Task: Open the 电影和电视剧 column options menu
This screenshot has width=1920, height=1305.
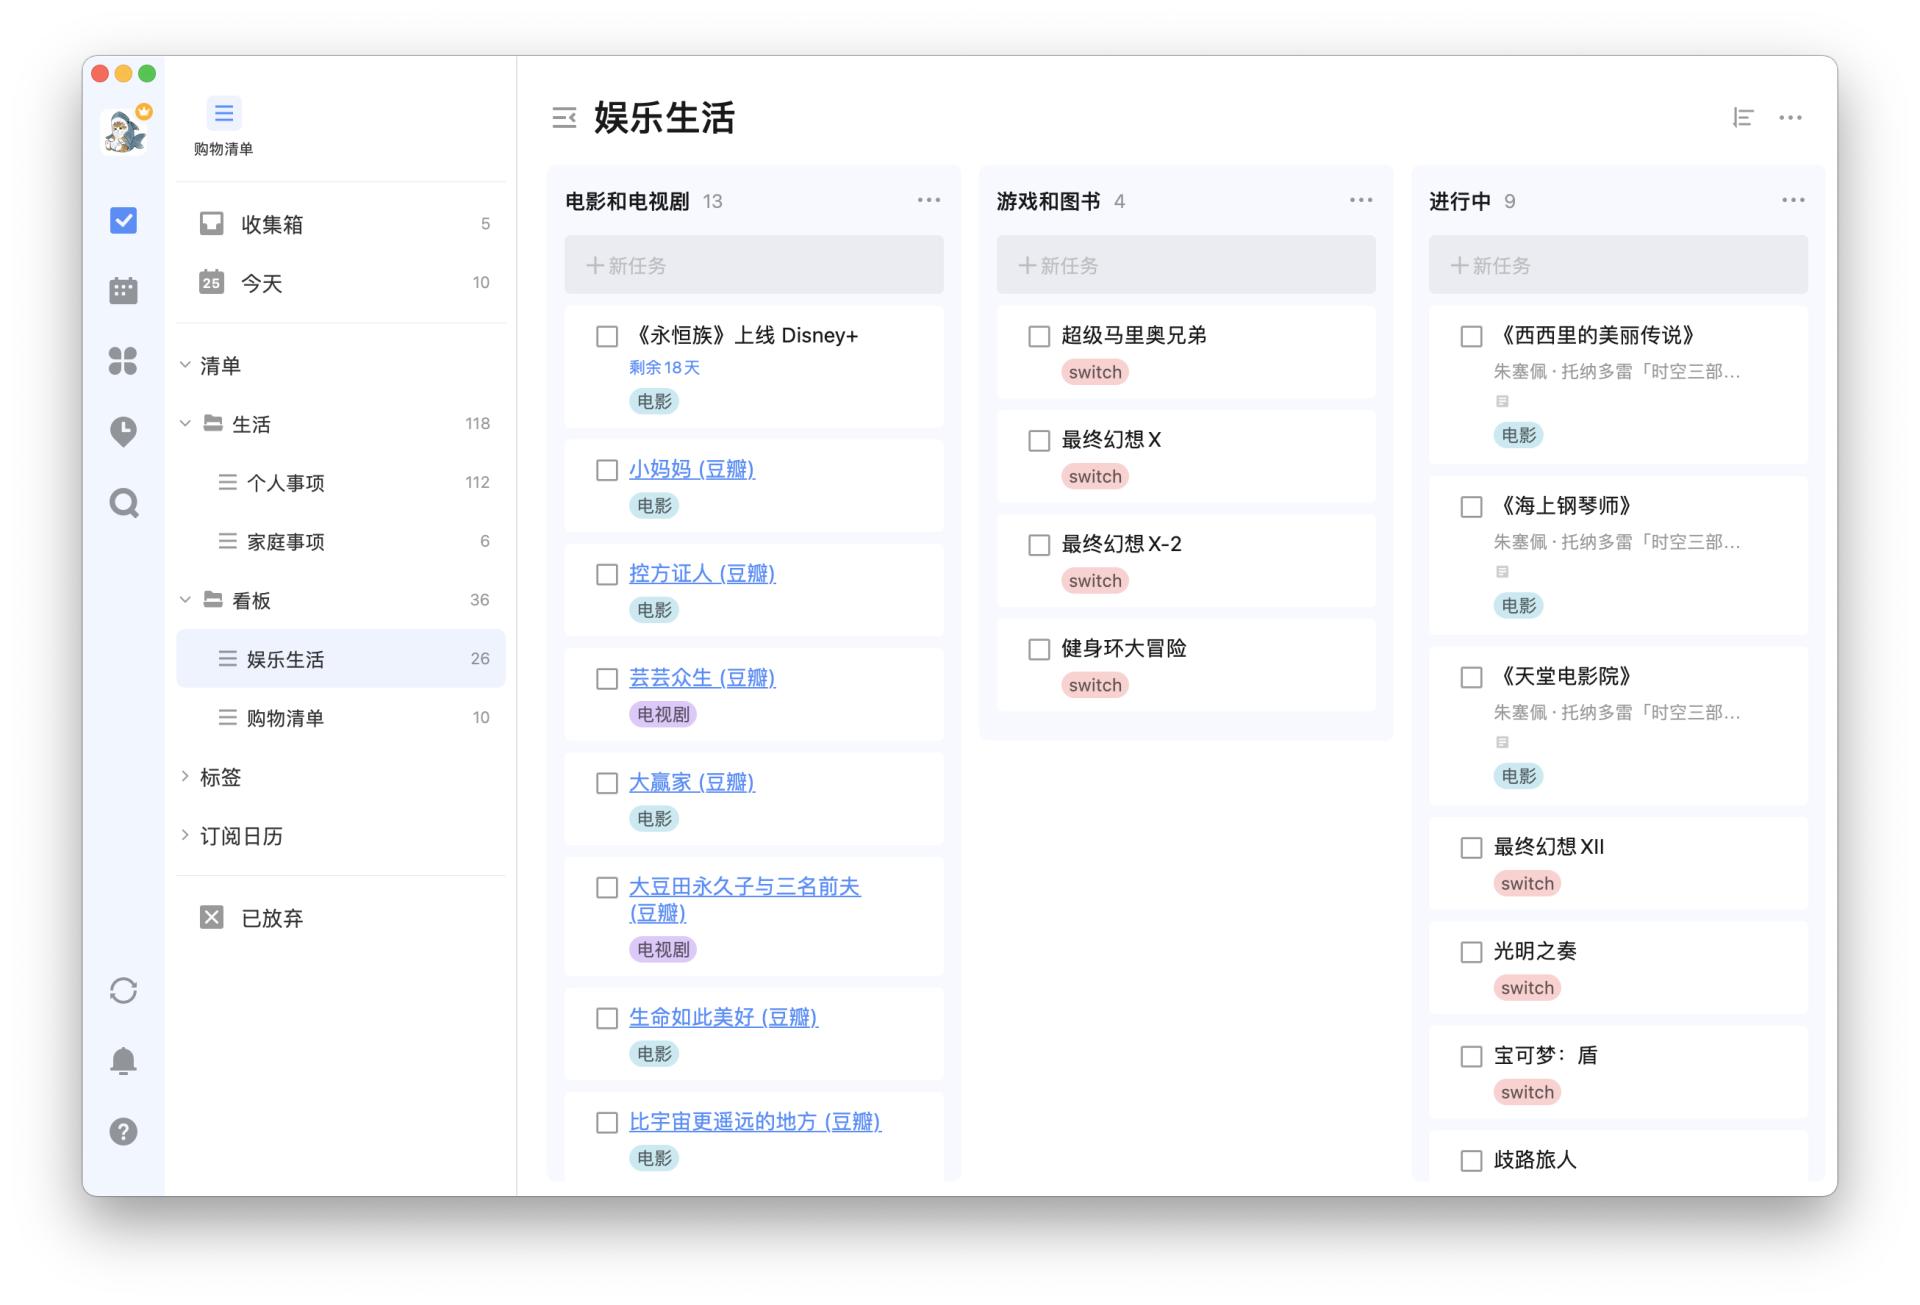Action: coord(928,200)
